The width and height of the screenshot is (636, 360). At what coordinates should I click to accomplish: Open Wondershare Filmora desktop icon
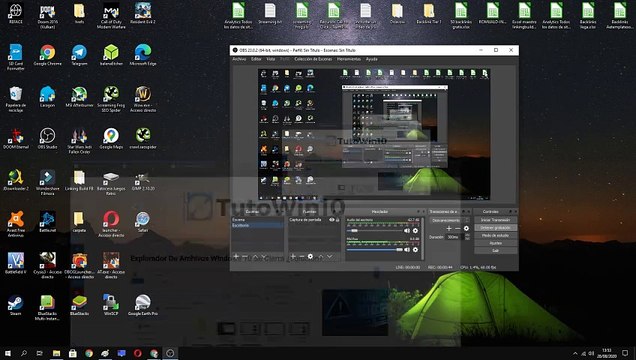(47, 182)
